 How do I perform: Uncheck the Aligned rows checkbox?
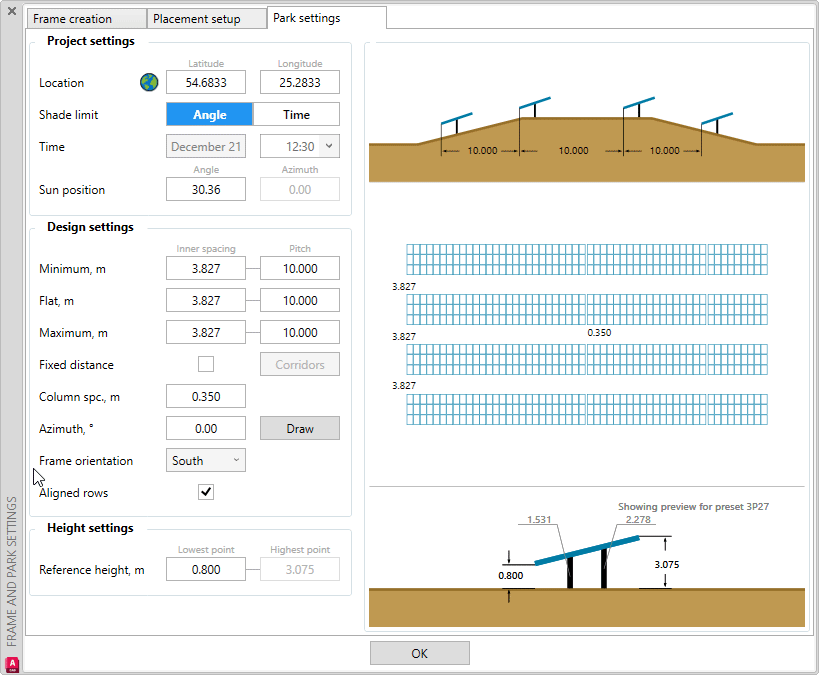[205, 492]
